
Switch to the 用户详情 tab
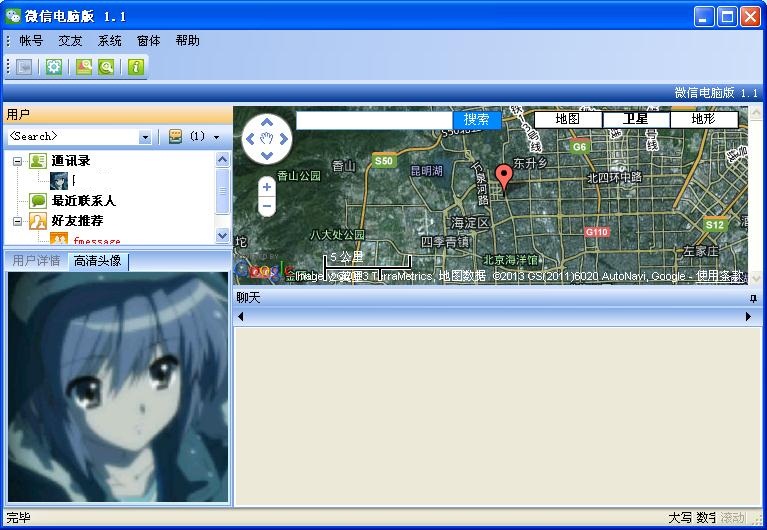(x=36, y=260)
